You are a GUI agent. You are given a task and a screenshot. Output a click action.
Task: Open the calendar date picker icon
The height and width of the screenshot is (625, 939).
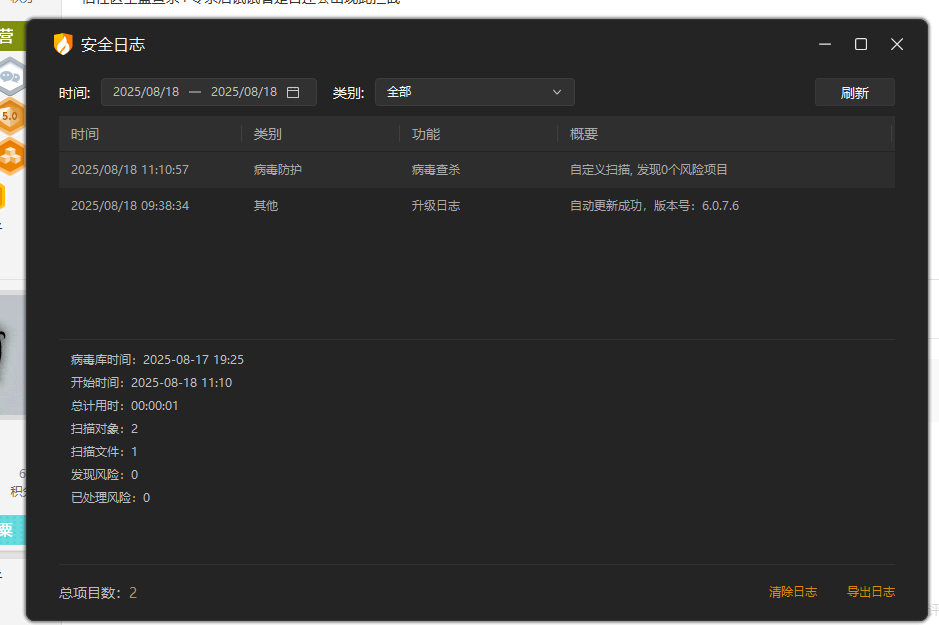pyautogui.click(x=293, y=92)
